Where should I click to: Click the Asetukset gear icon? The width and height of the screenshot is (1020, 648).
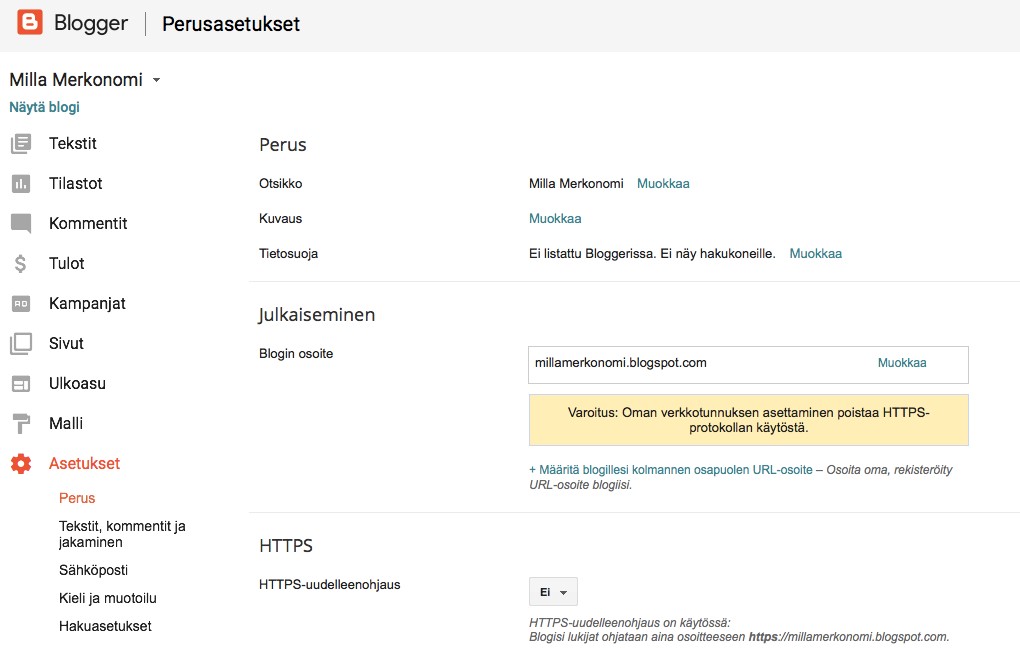point(21,464)
